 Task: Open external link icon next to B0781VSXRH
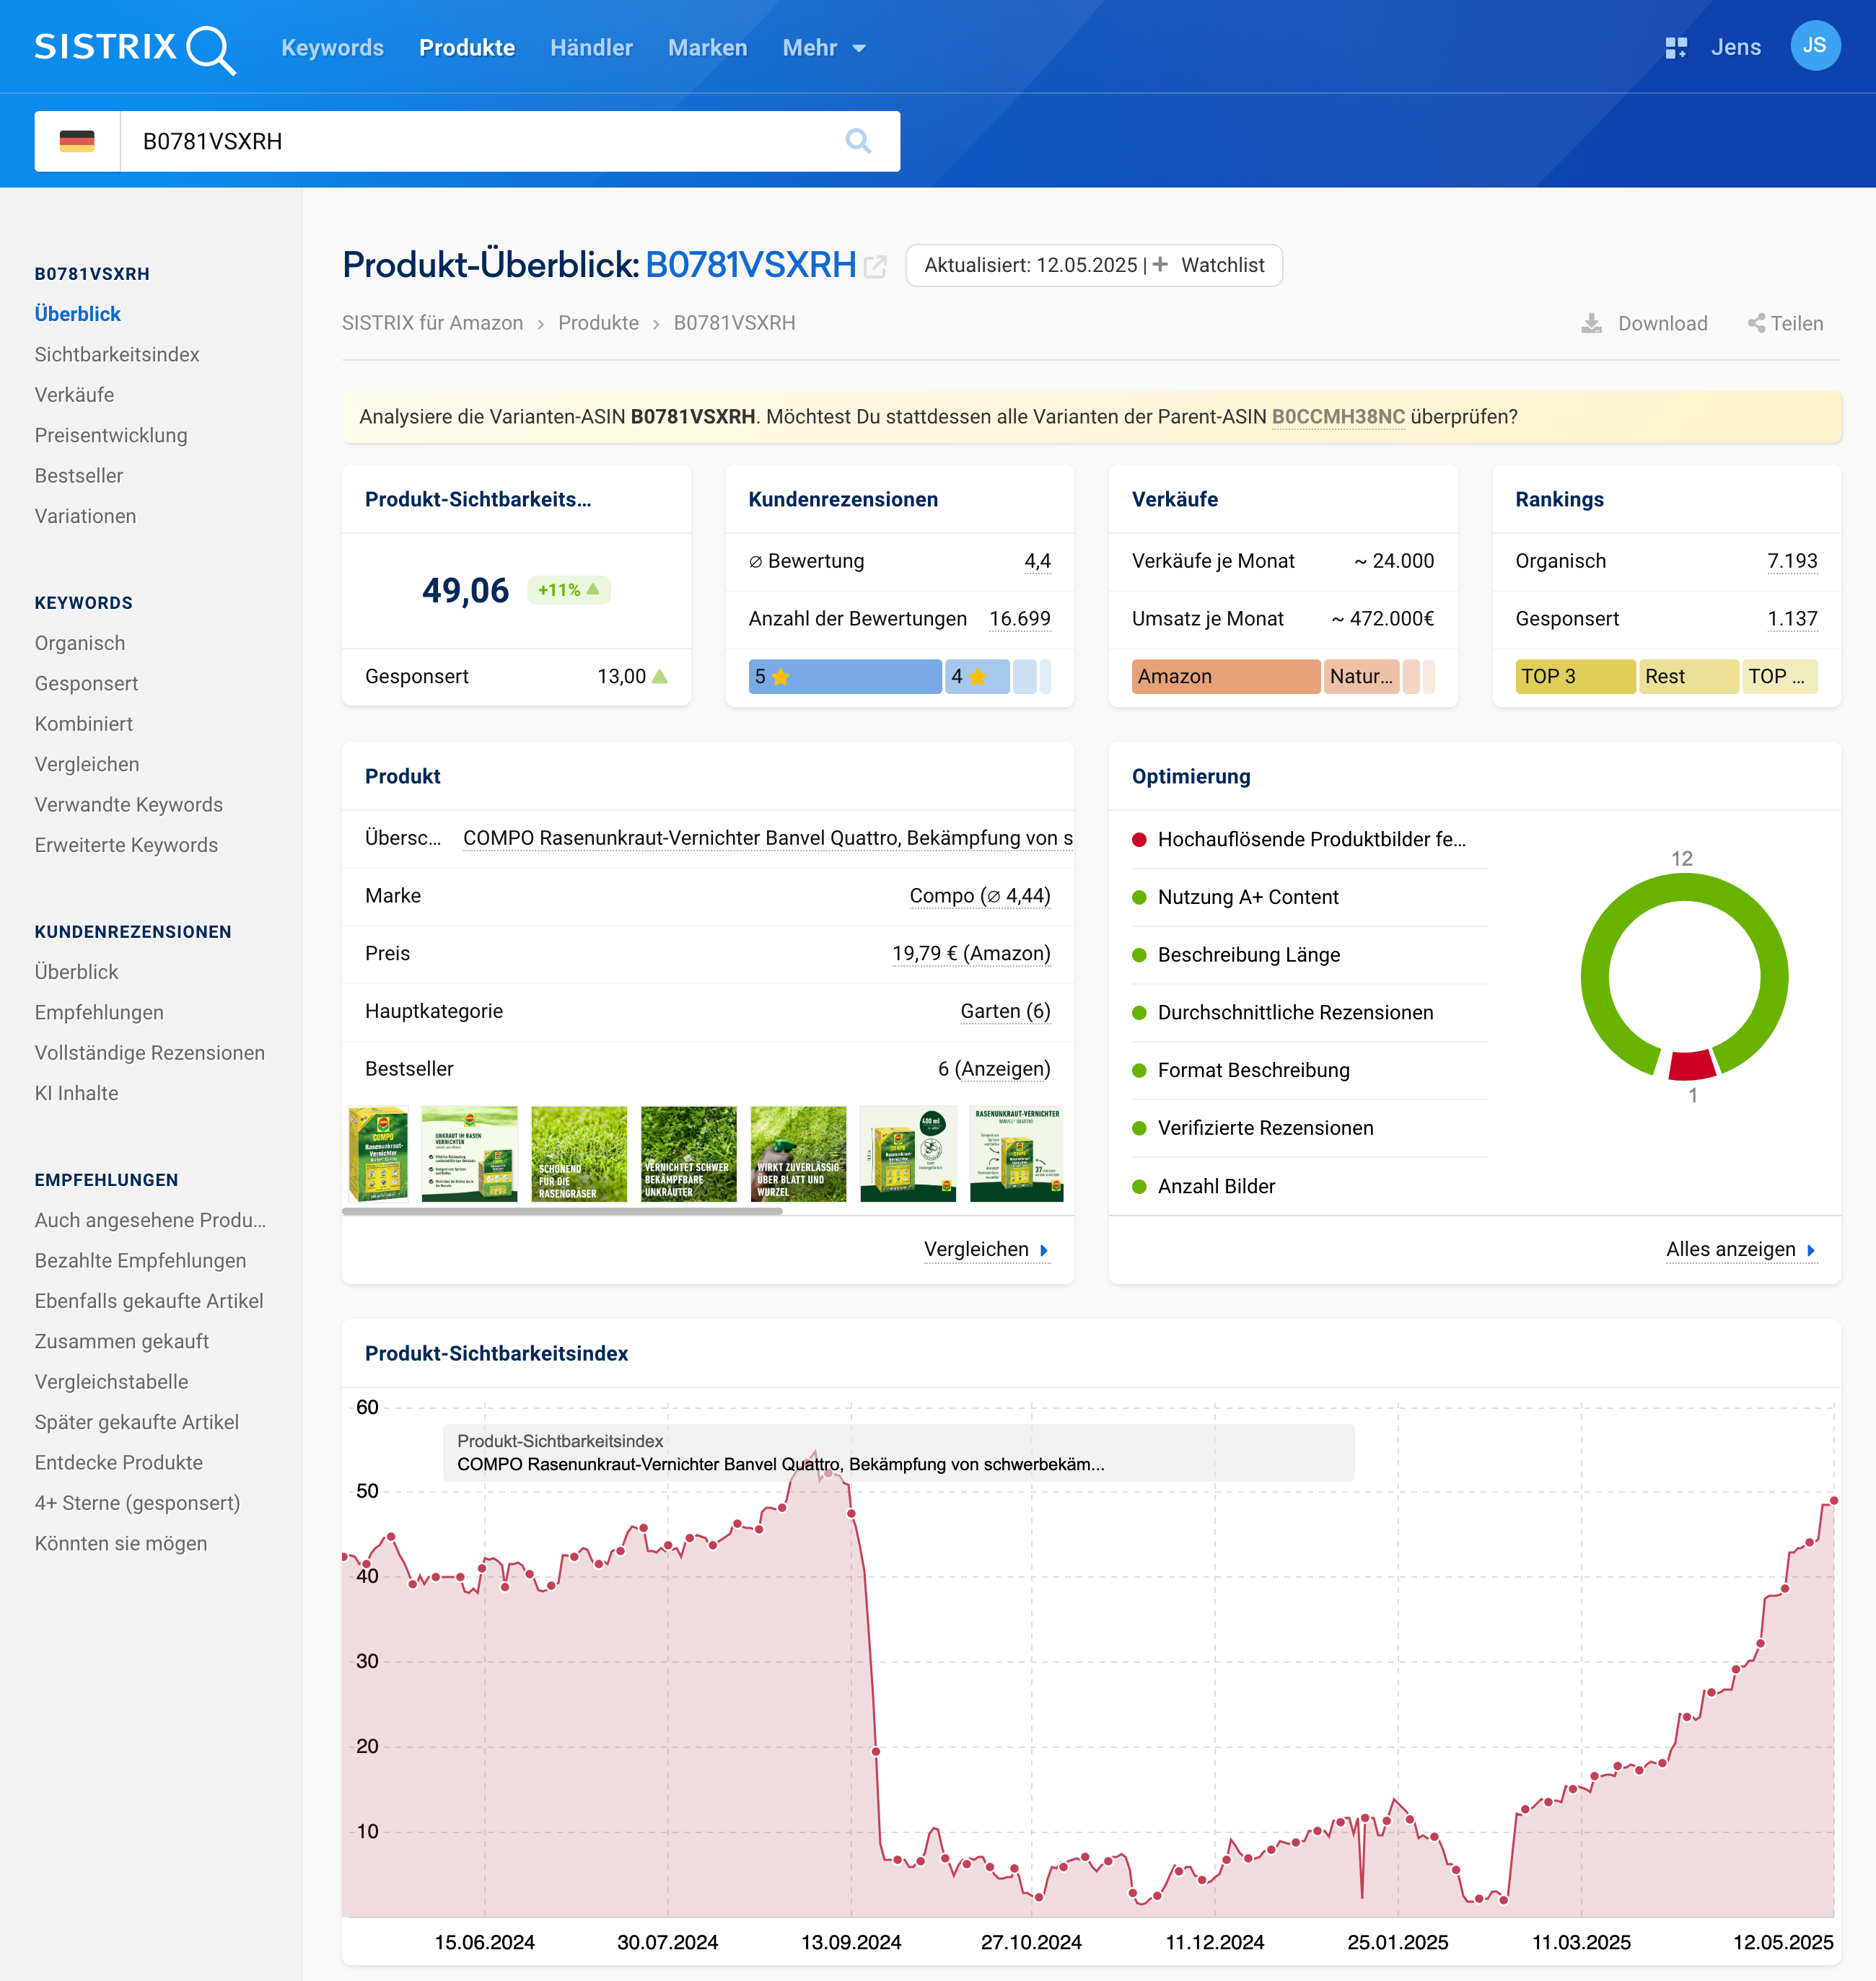[x=875, y=266]
